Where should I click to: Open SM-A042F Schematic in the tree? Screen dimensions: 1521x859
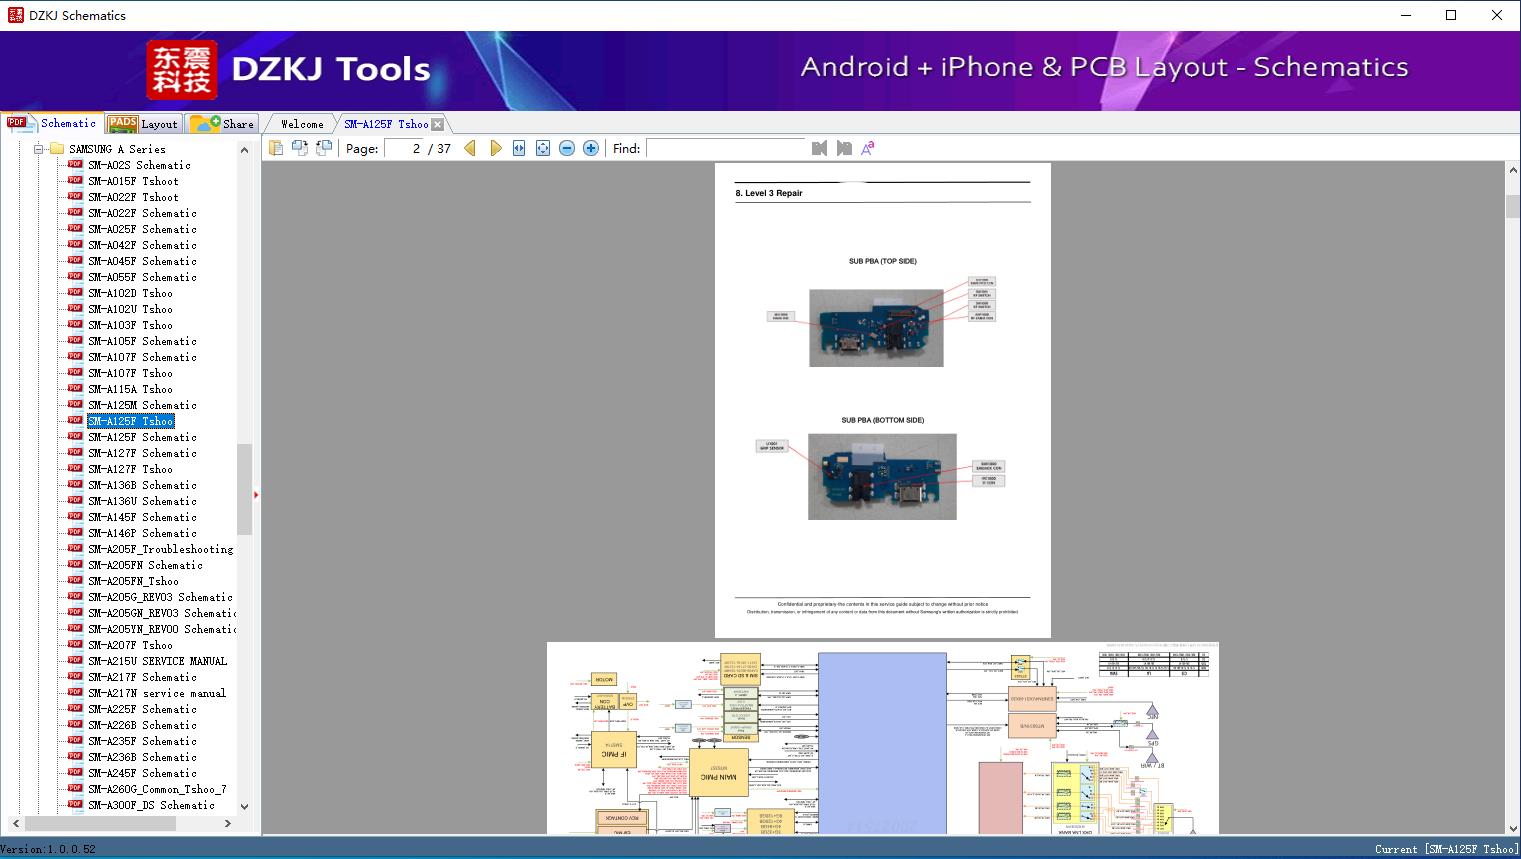pos(142,245)
